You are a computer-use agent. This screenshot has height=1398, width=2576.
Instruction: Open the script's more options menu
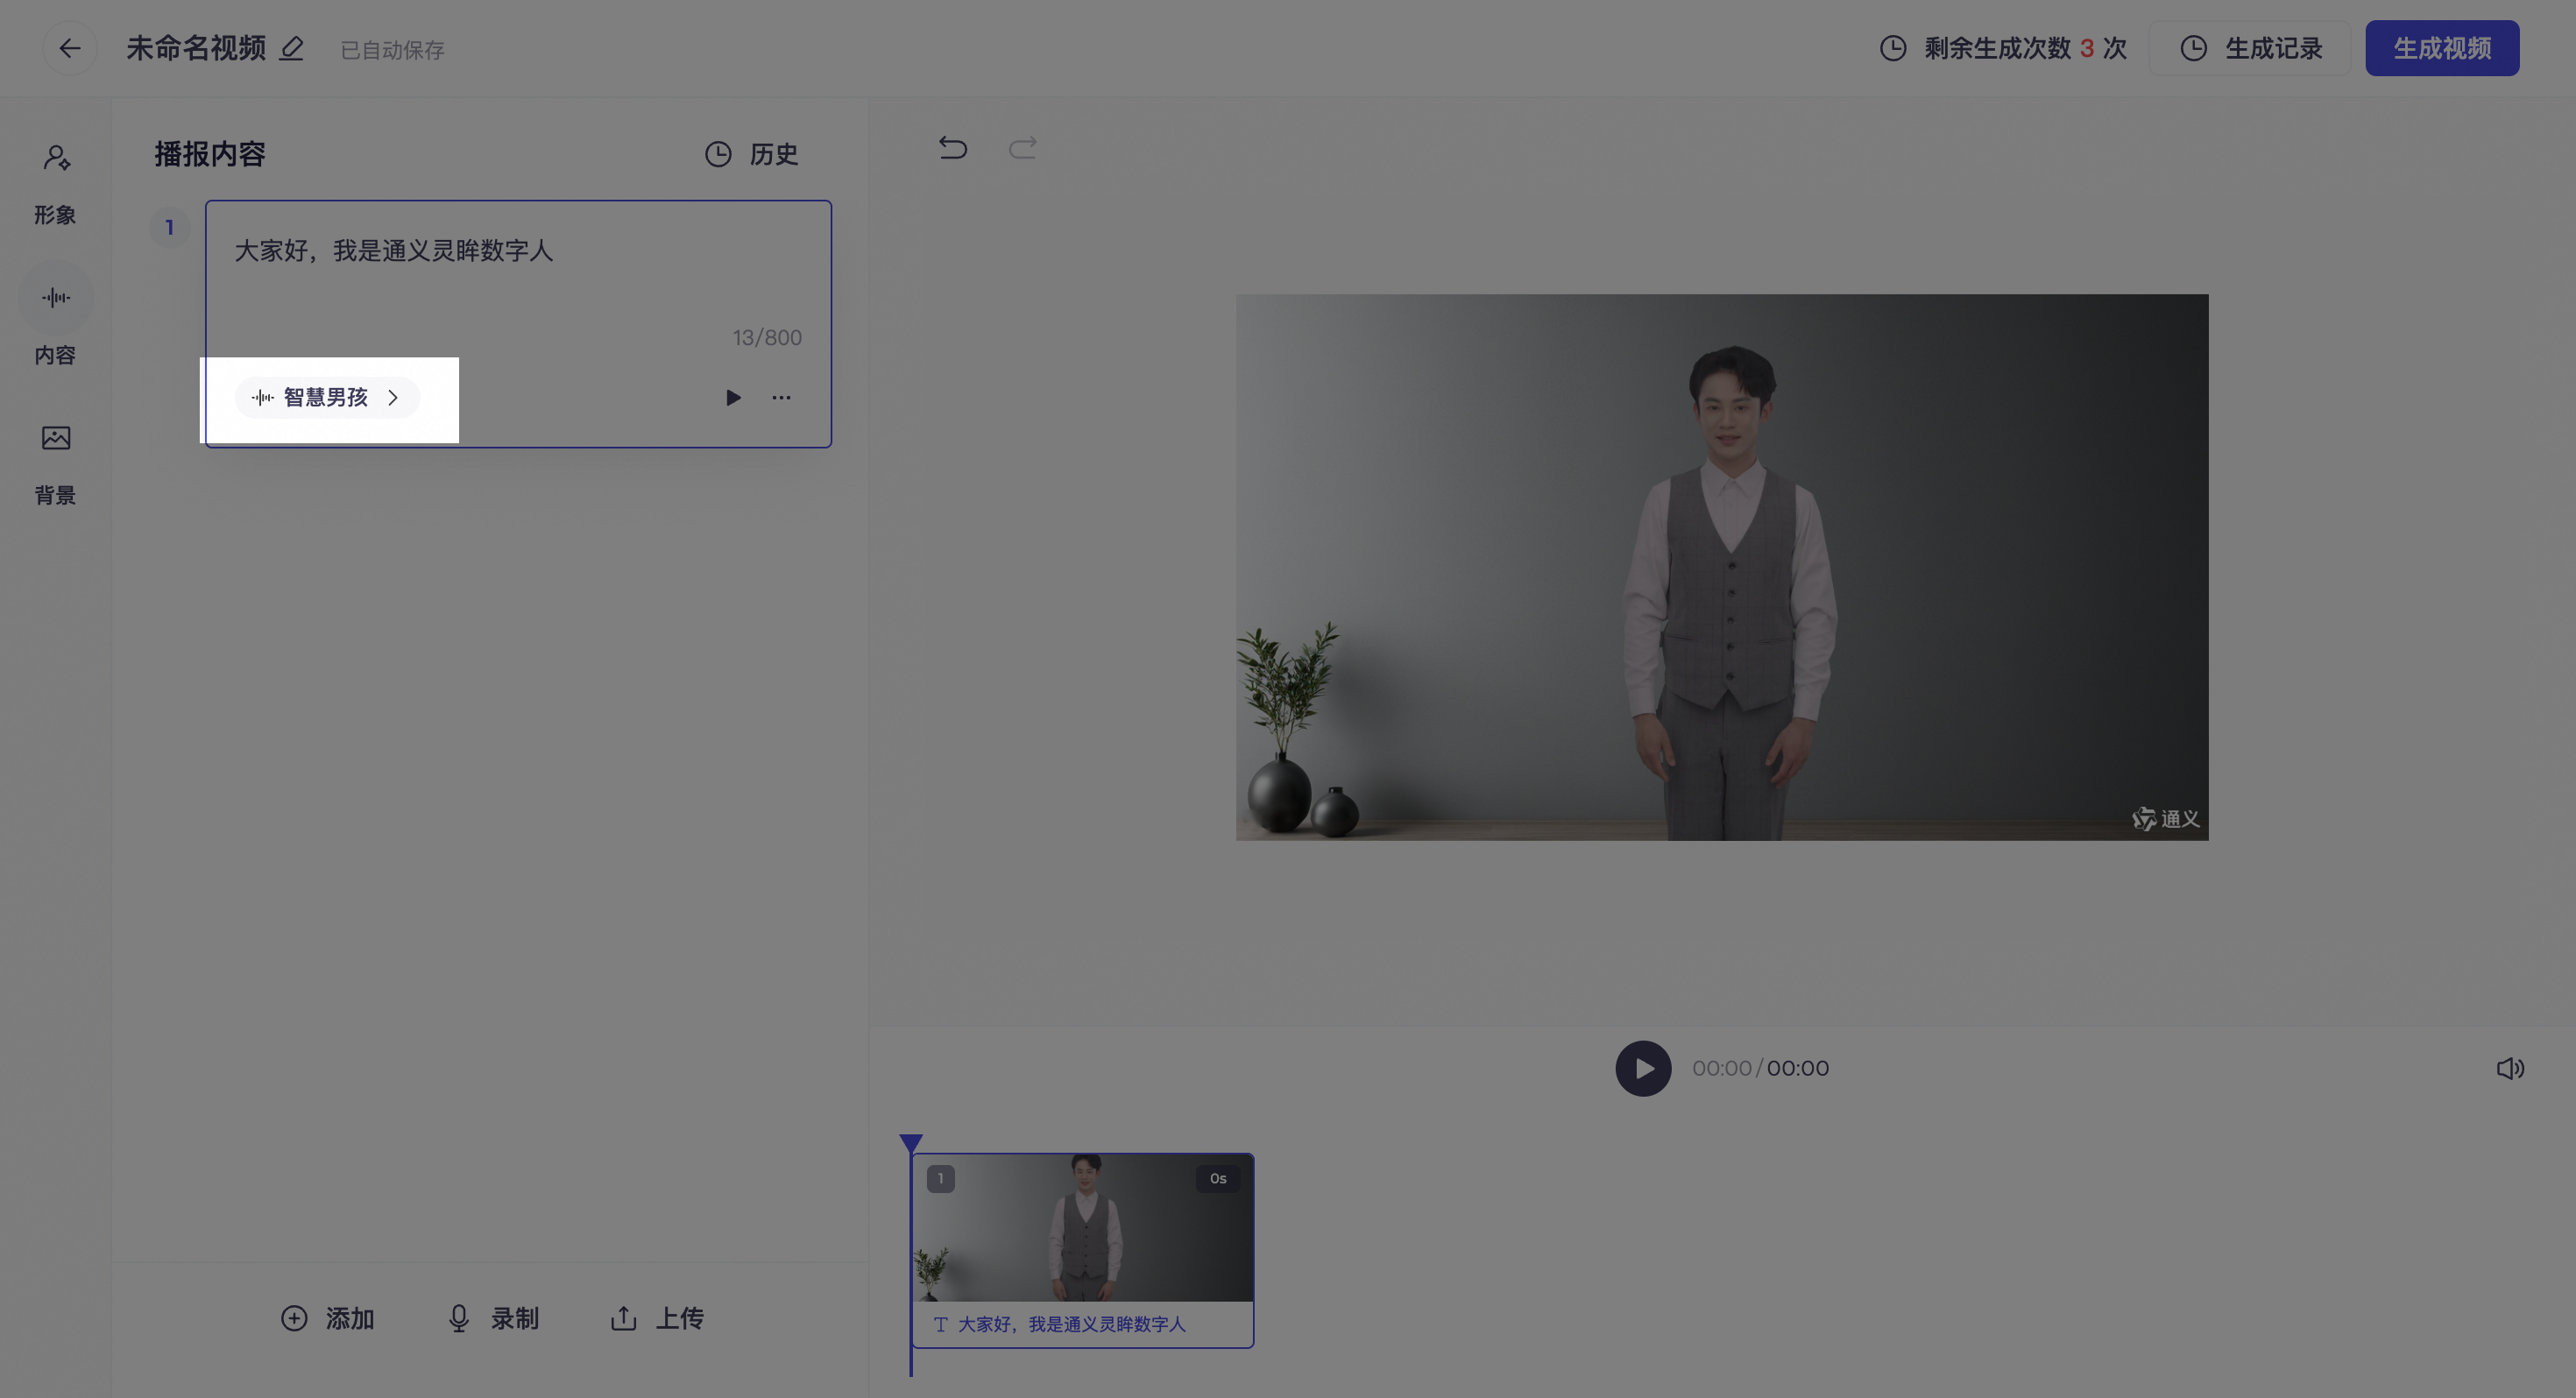pos(781,398)
